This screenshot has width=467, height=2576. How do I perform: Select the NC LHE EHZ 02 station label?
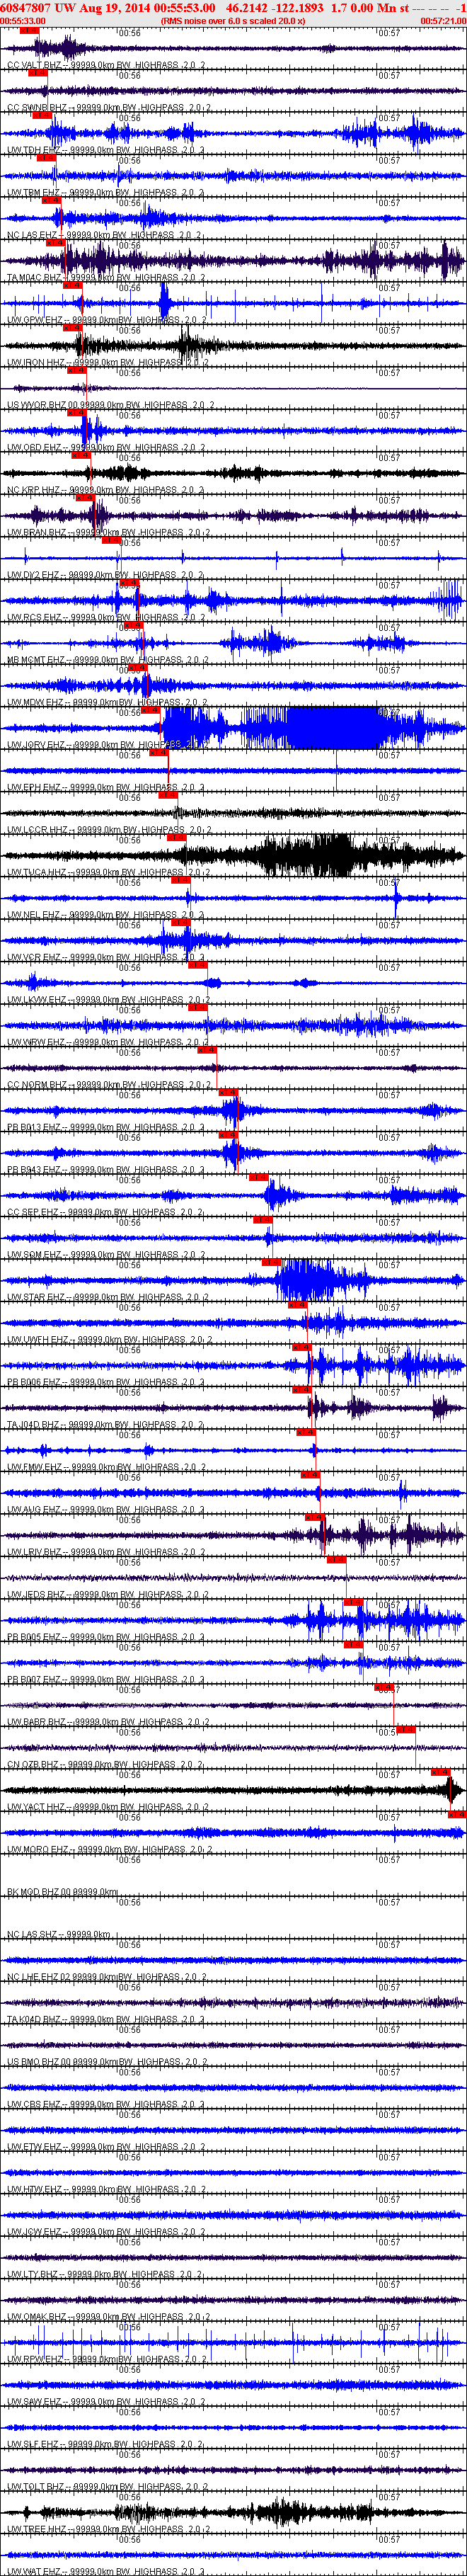pyautogui.click(x=106, y=1977)
